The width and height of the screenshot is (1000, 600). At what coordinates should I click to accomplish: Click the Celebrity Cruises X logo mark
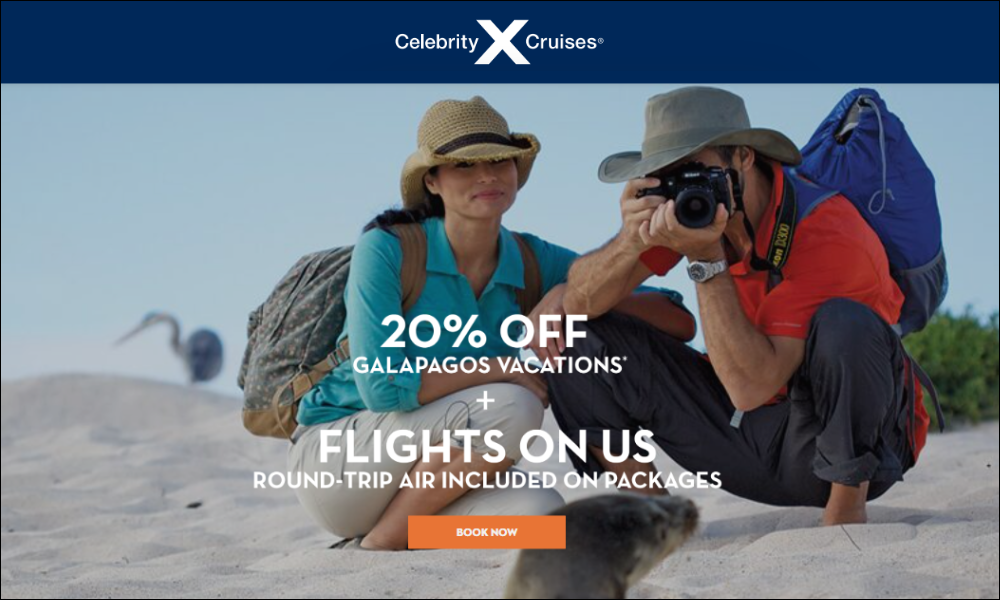[503, 41]
